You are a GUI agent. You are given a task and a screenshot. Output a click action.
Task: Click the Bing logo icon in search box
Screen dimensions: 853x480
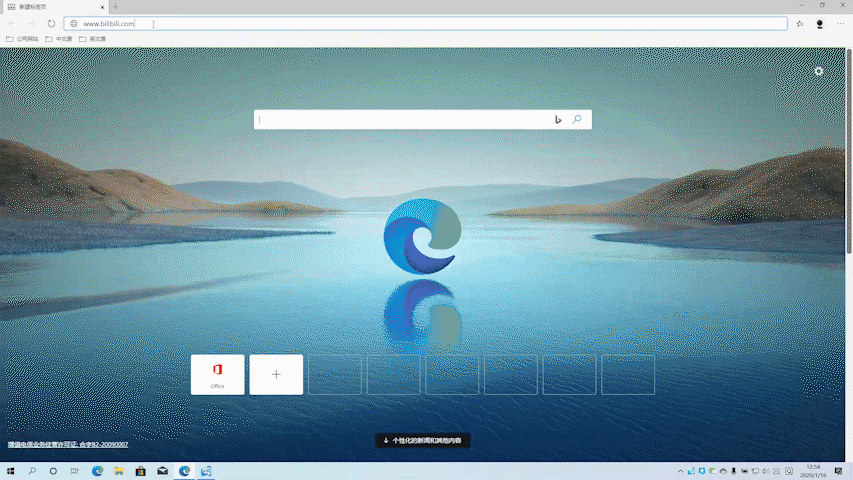558,120
